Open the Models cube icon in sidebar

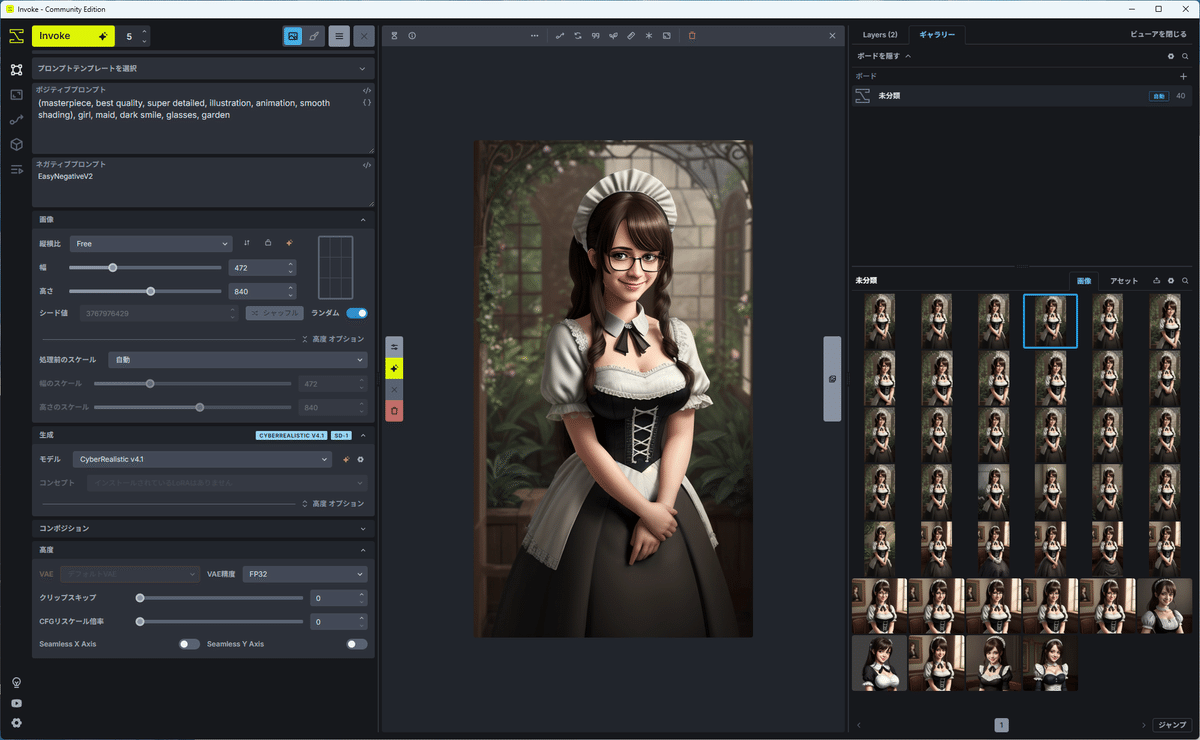coord(16,145)
